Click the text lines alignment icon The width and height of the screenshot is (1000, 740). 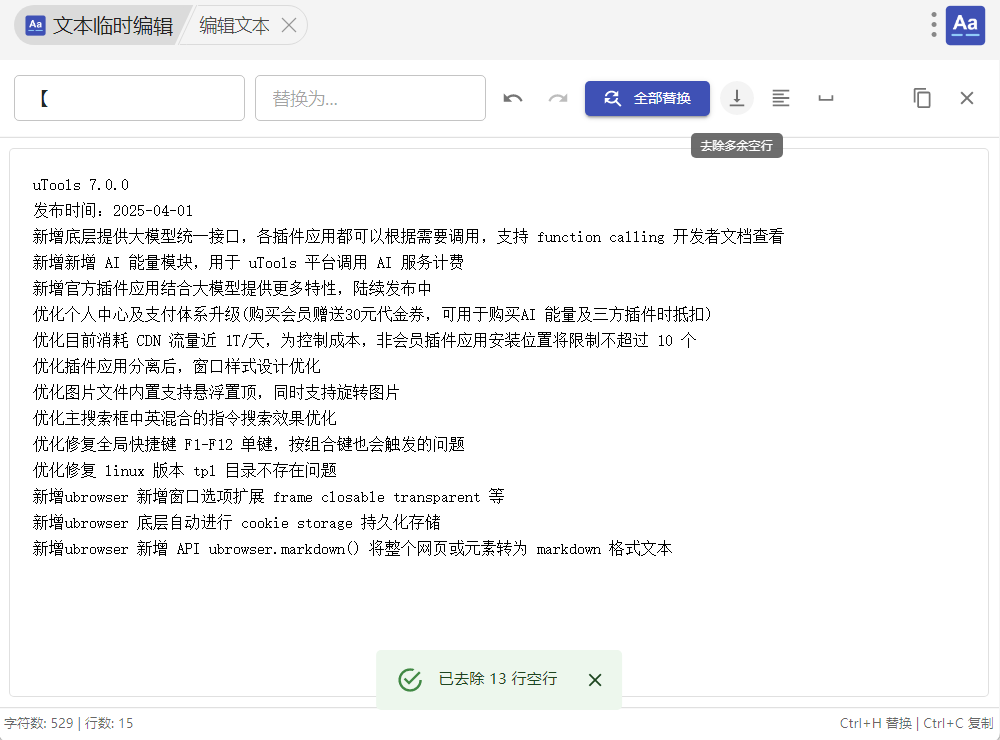pyautogui.click(x=781, y=98)
